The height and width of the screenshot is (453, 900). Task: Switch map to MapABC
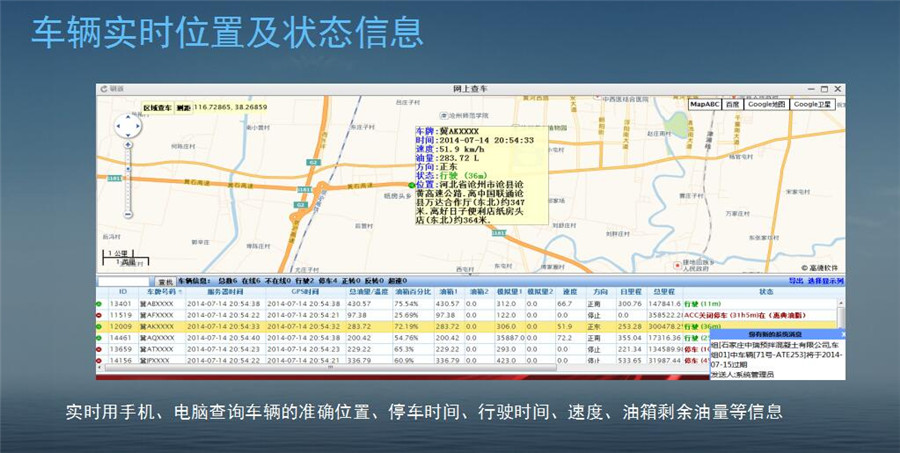704,104
